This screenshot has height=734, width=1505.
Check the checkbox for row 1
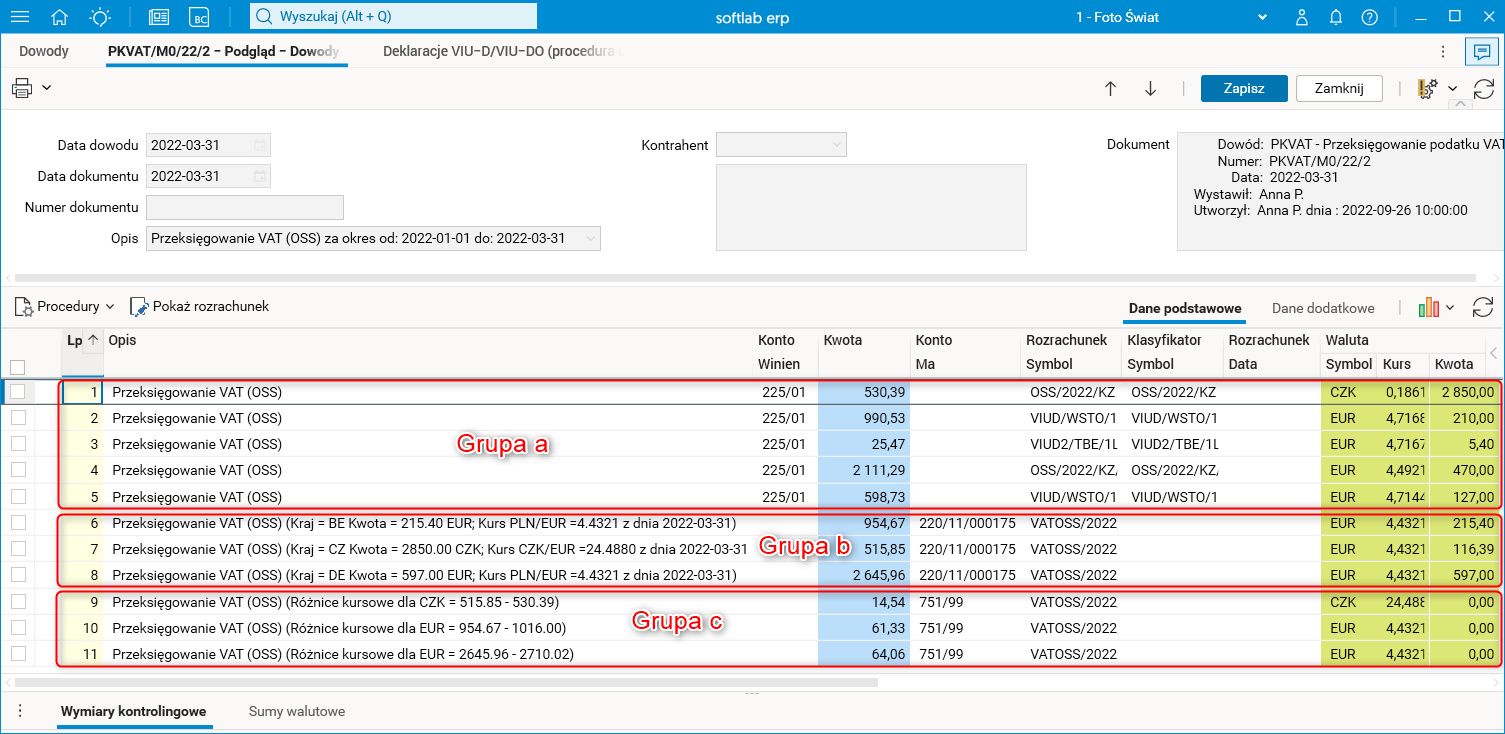point(17,392)
